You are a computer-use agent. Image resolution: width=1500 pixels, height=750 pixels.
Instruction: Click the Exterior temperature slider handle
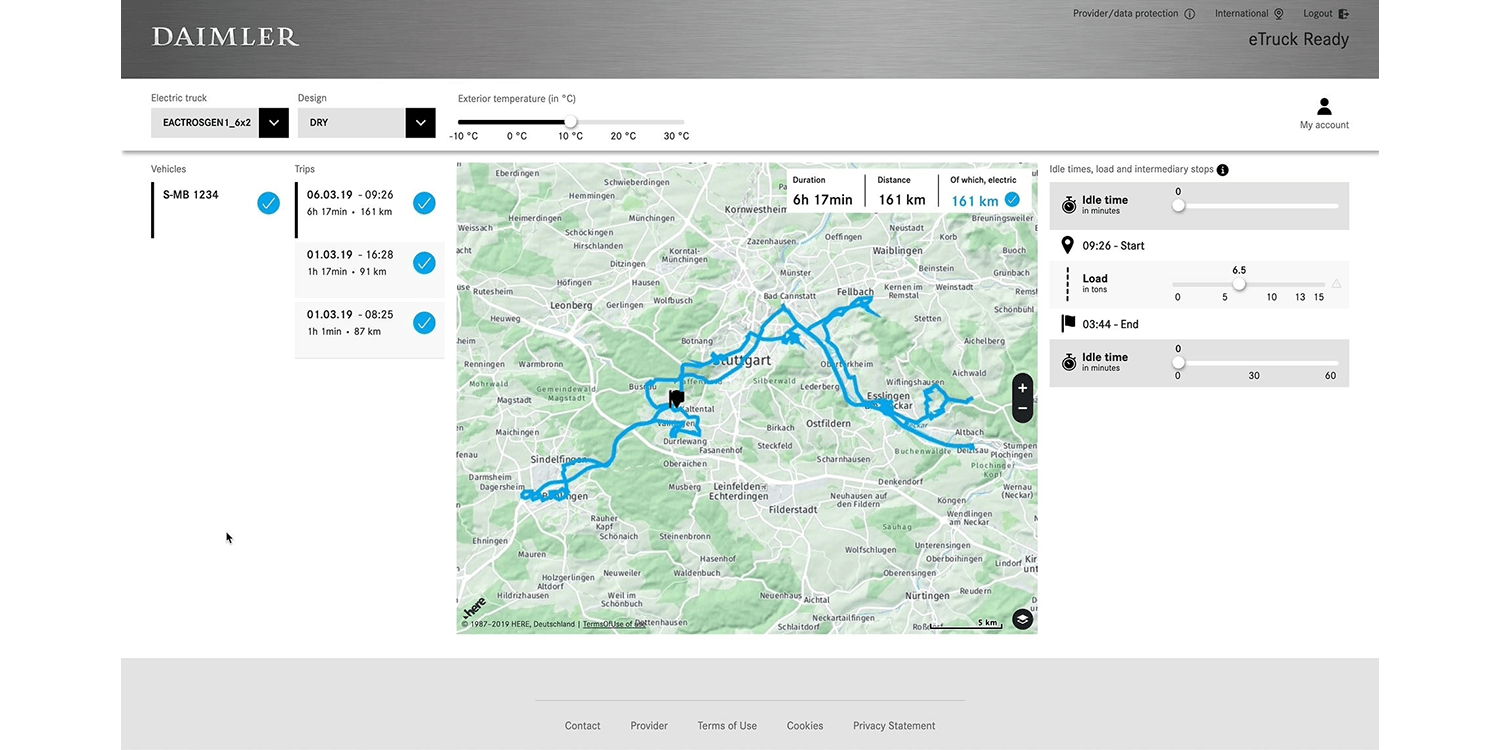[570, 122]
